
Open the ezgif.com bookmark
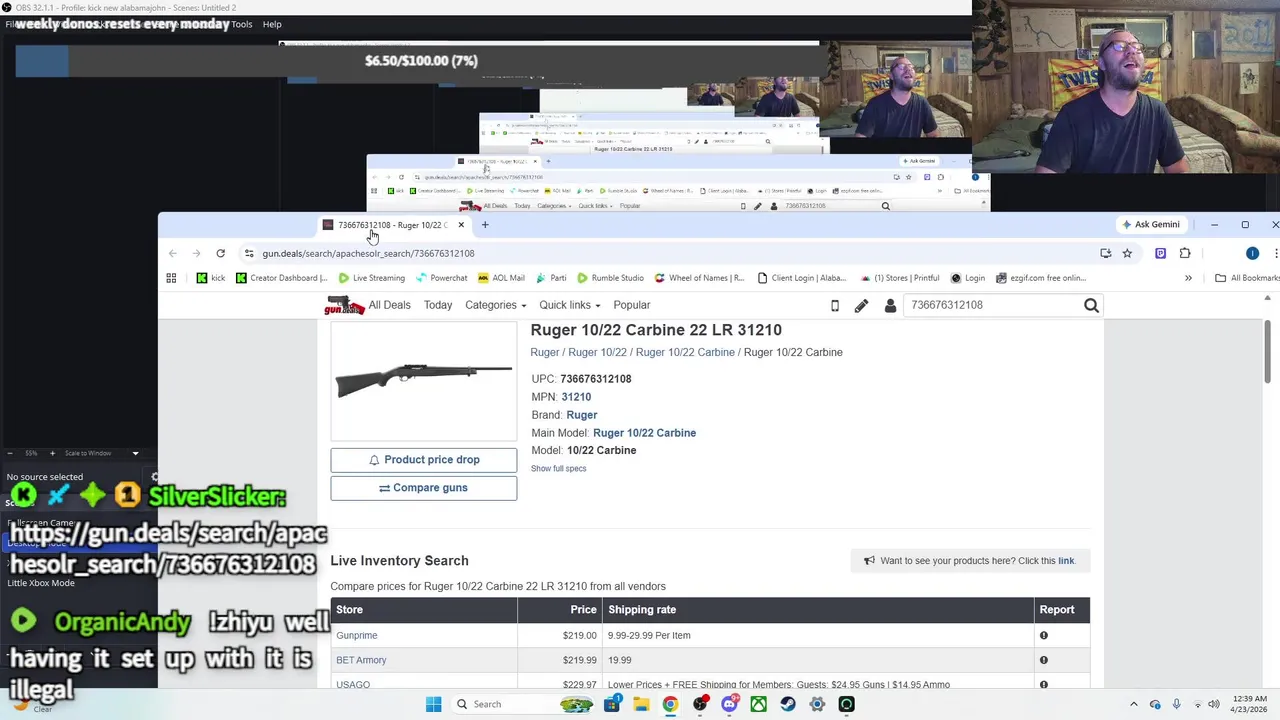(1041, 278)
